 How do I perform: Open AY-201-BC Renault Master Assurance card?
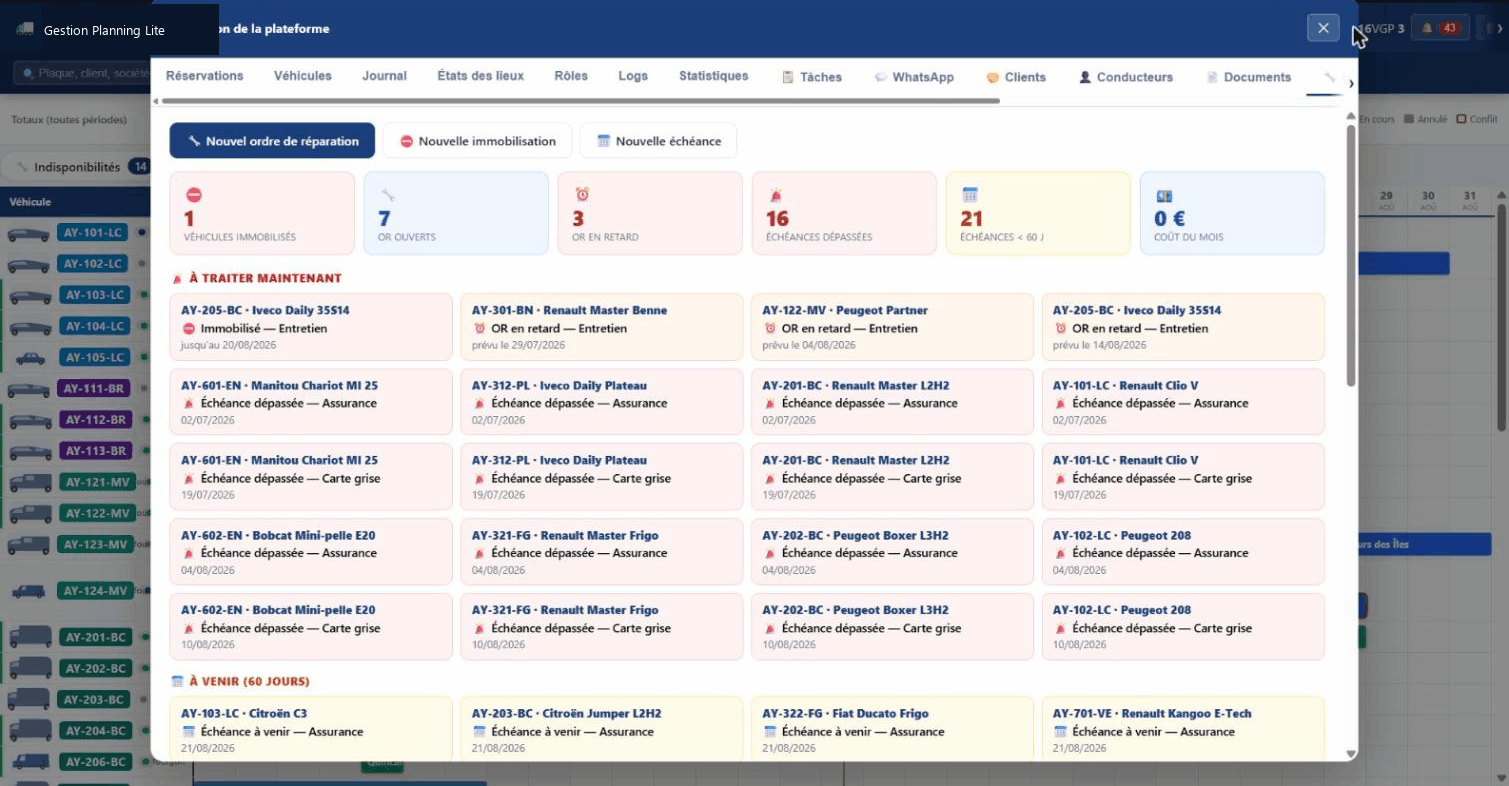[892, 402]
